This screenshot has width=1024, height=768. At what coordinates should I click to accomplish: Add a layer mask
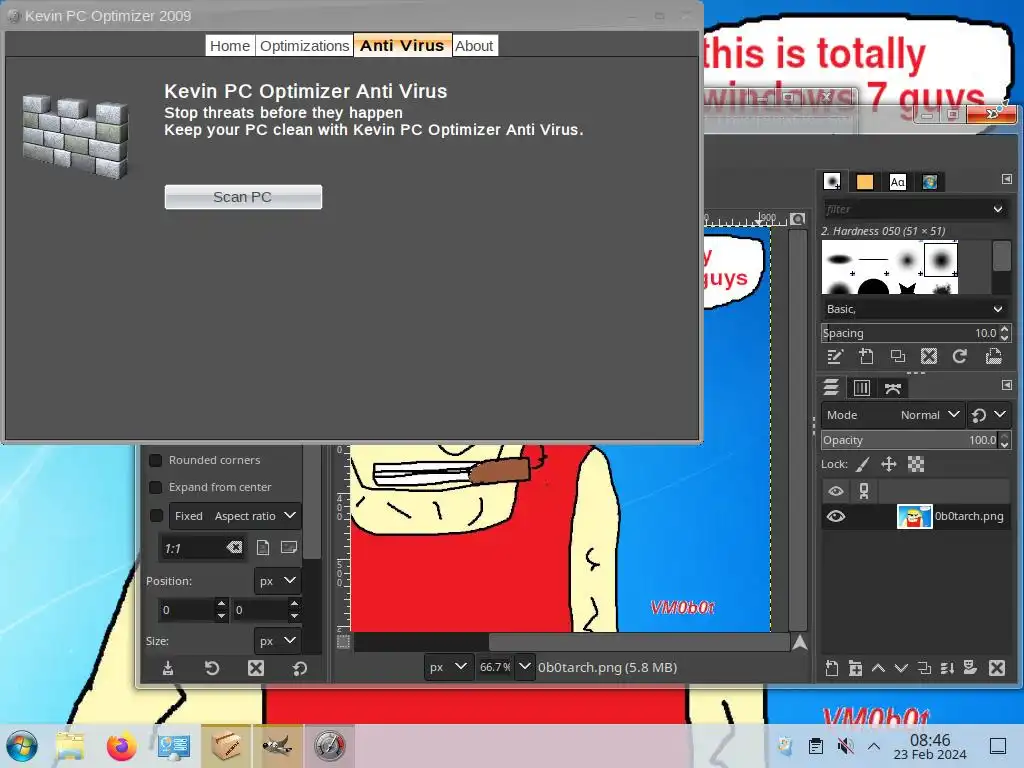(970, 667)
